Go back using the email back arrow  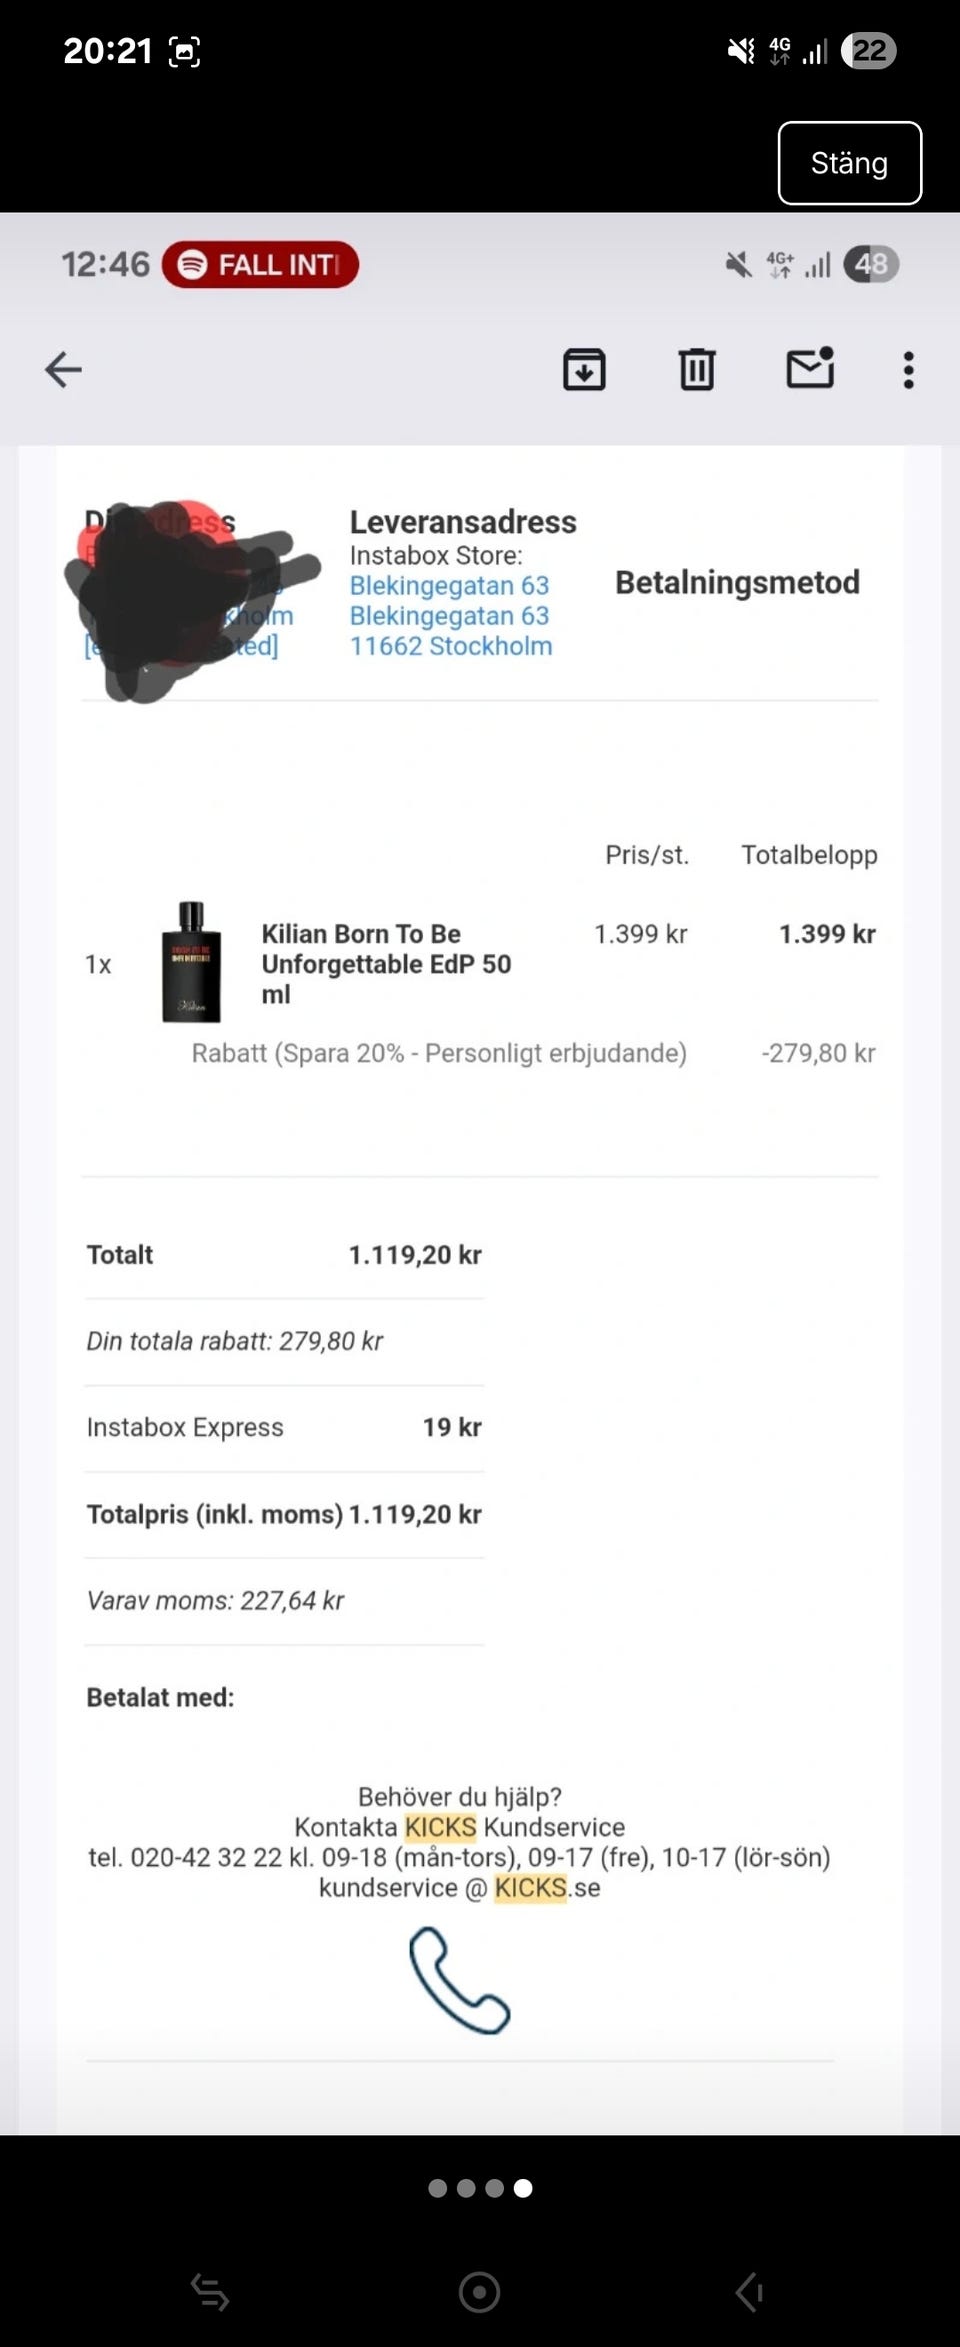[x=63, y=369]
